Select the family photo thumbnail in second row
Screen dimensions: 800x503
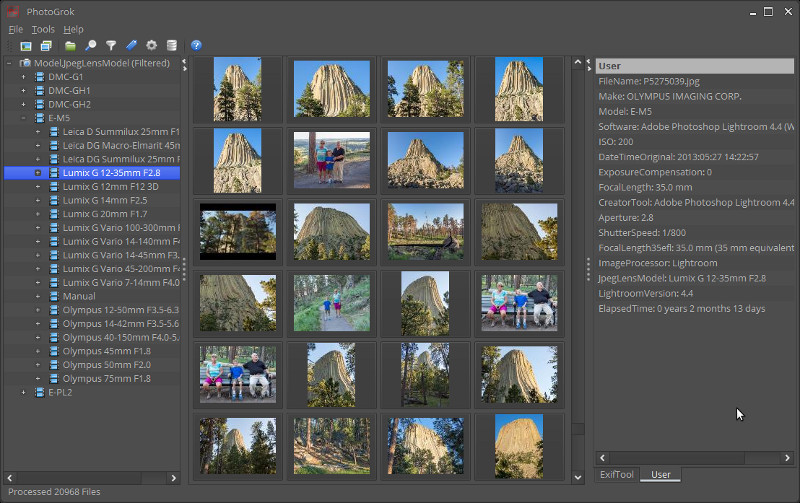[332, 160]
